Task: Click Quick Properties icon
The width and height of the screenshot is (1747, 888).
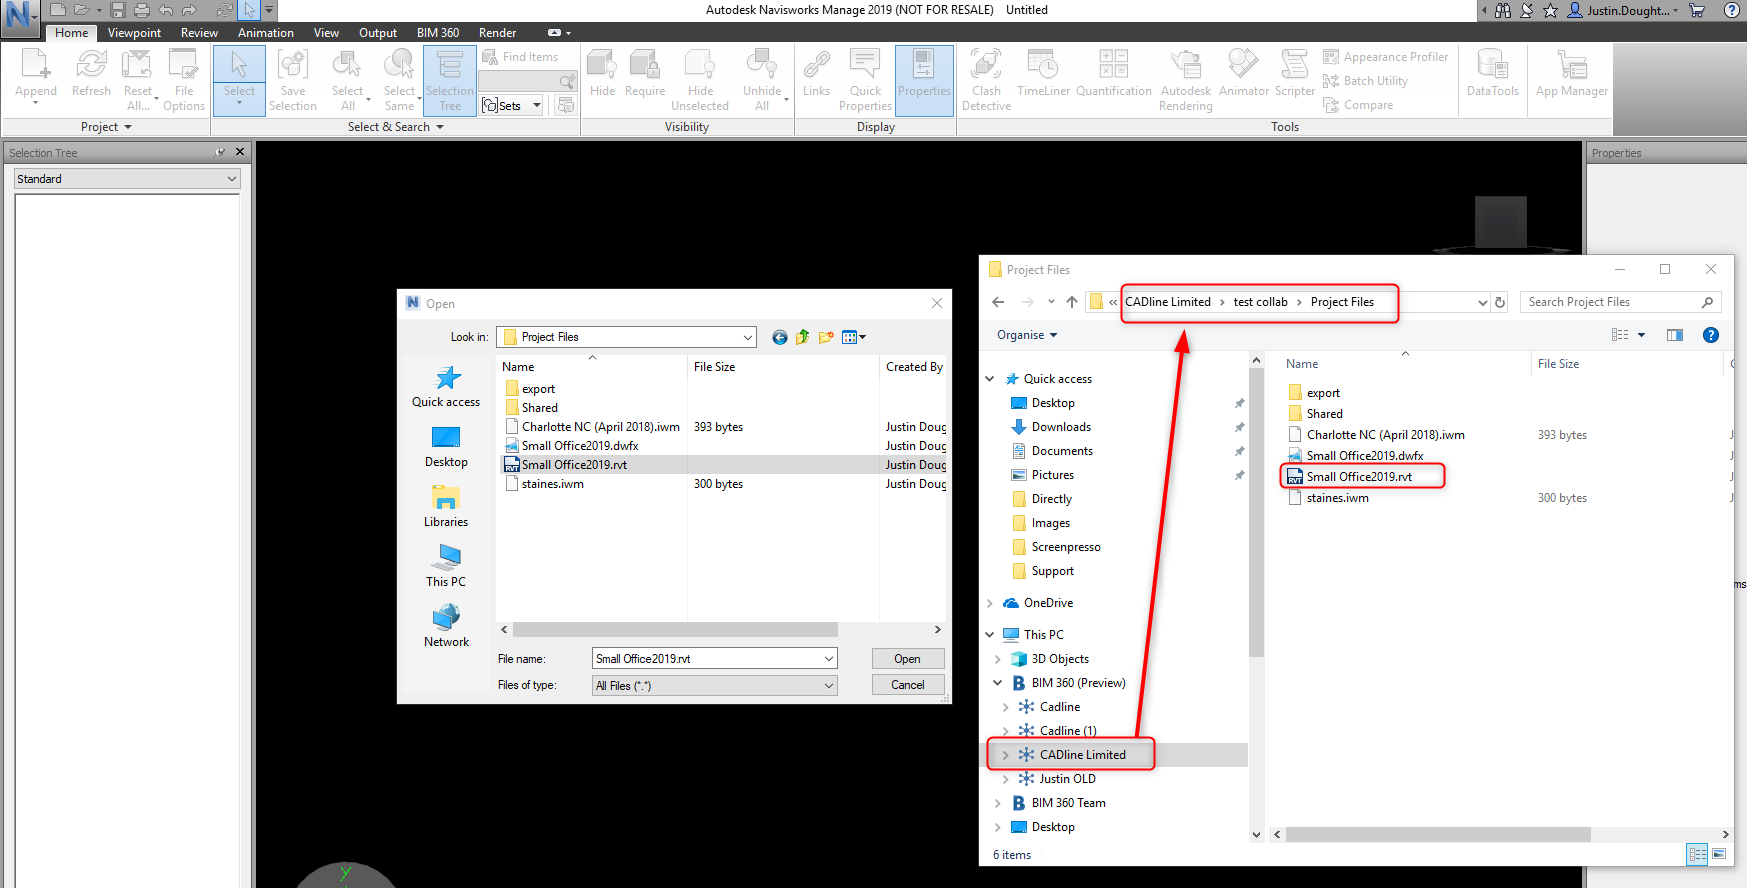Action: [865, 80]
